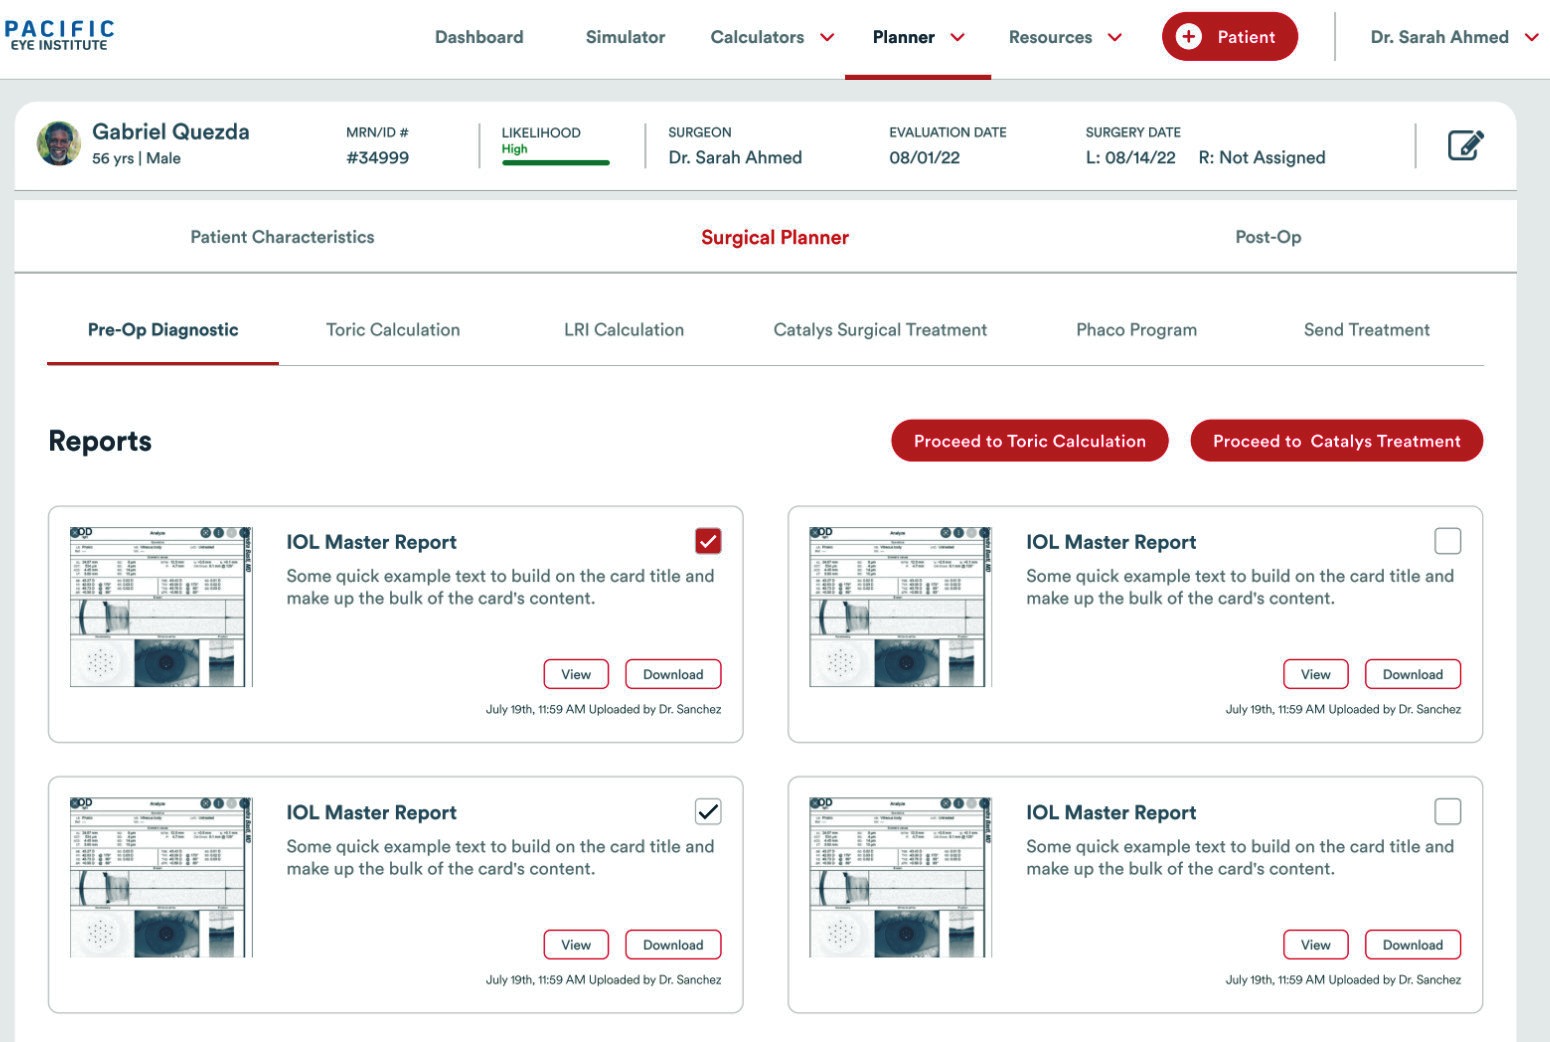
Task: Open the Resources menu label
Action: tap(1050, 37)
